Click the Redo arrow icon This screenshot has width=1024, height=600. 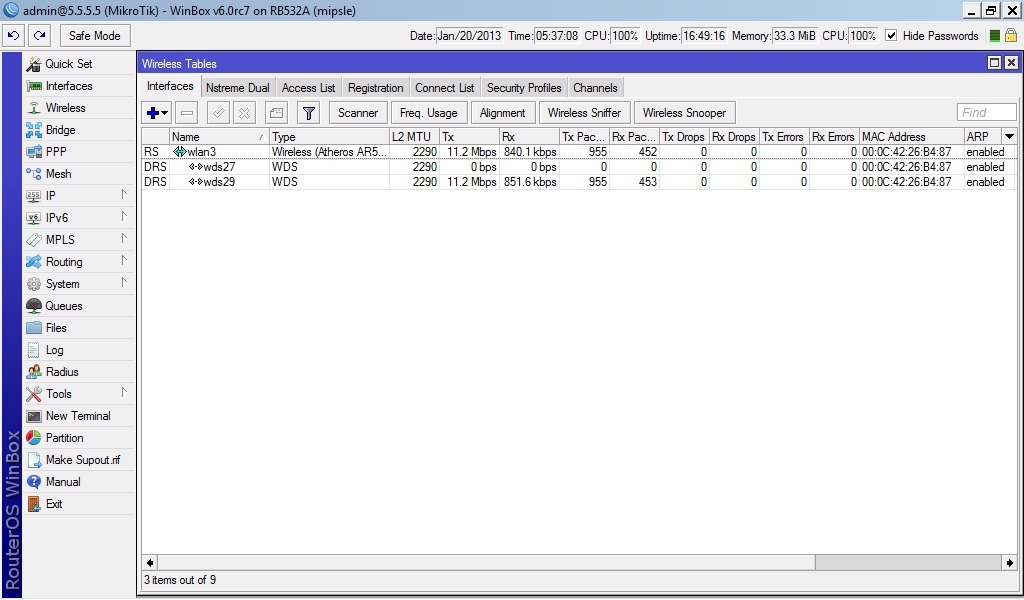click(x=40, y=36)
